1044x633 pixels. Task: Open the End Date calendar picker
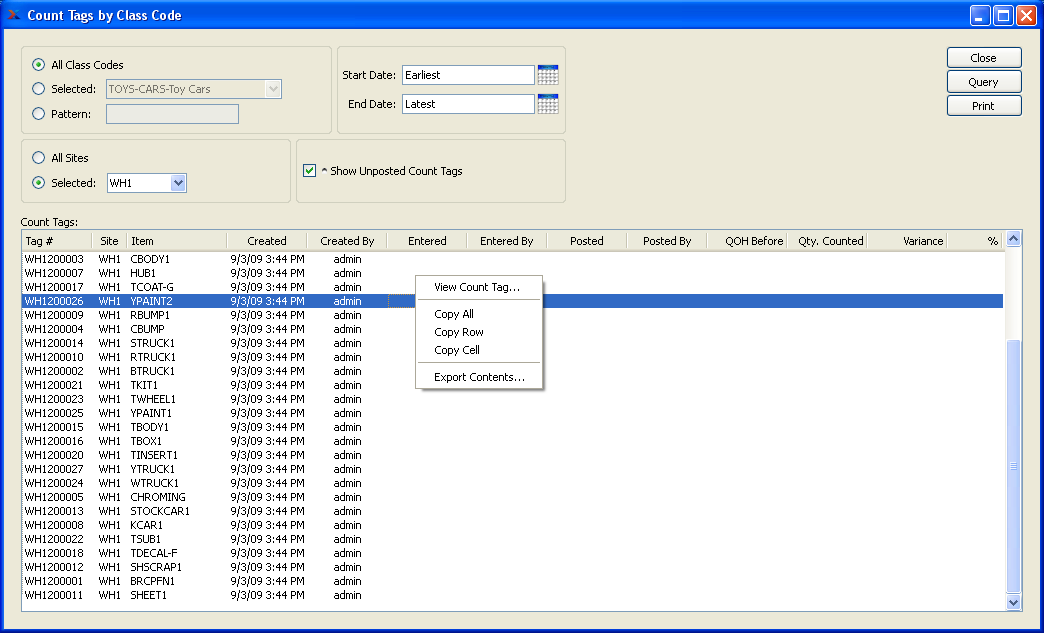[x=547, y=104]
